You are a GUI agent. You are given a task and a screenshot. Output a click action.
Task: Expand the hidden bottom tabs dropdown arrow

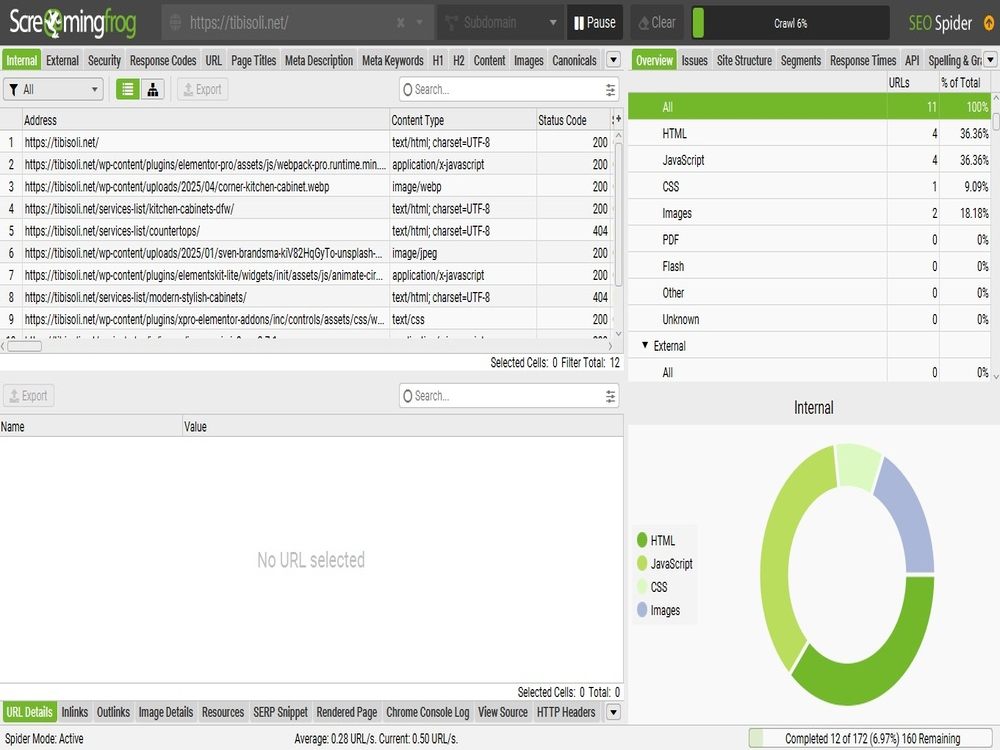[x=613, y=712]
